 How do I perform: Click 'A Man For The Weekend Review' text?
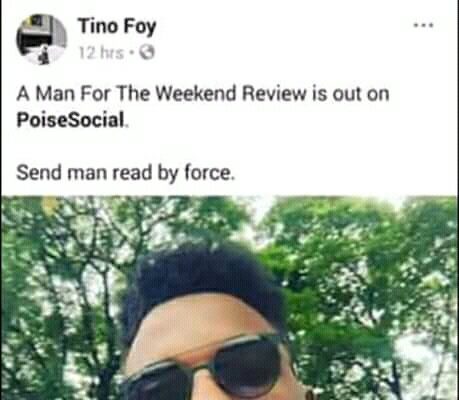tap(161, 94)
